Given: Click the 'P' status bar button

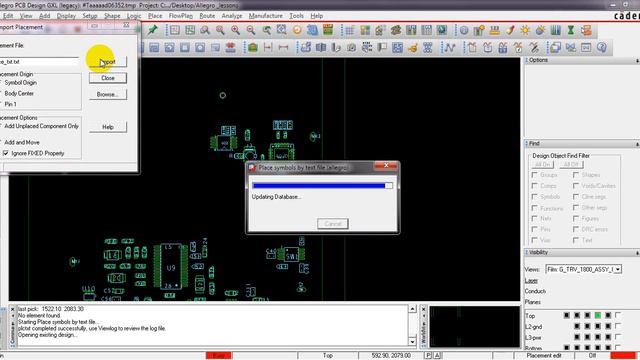Looking at the screenshot, I should 428,356.
